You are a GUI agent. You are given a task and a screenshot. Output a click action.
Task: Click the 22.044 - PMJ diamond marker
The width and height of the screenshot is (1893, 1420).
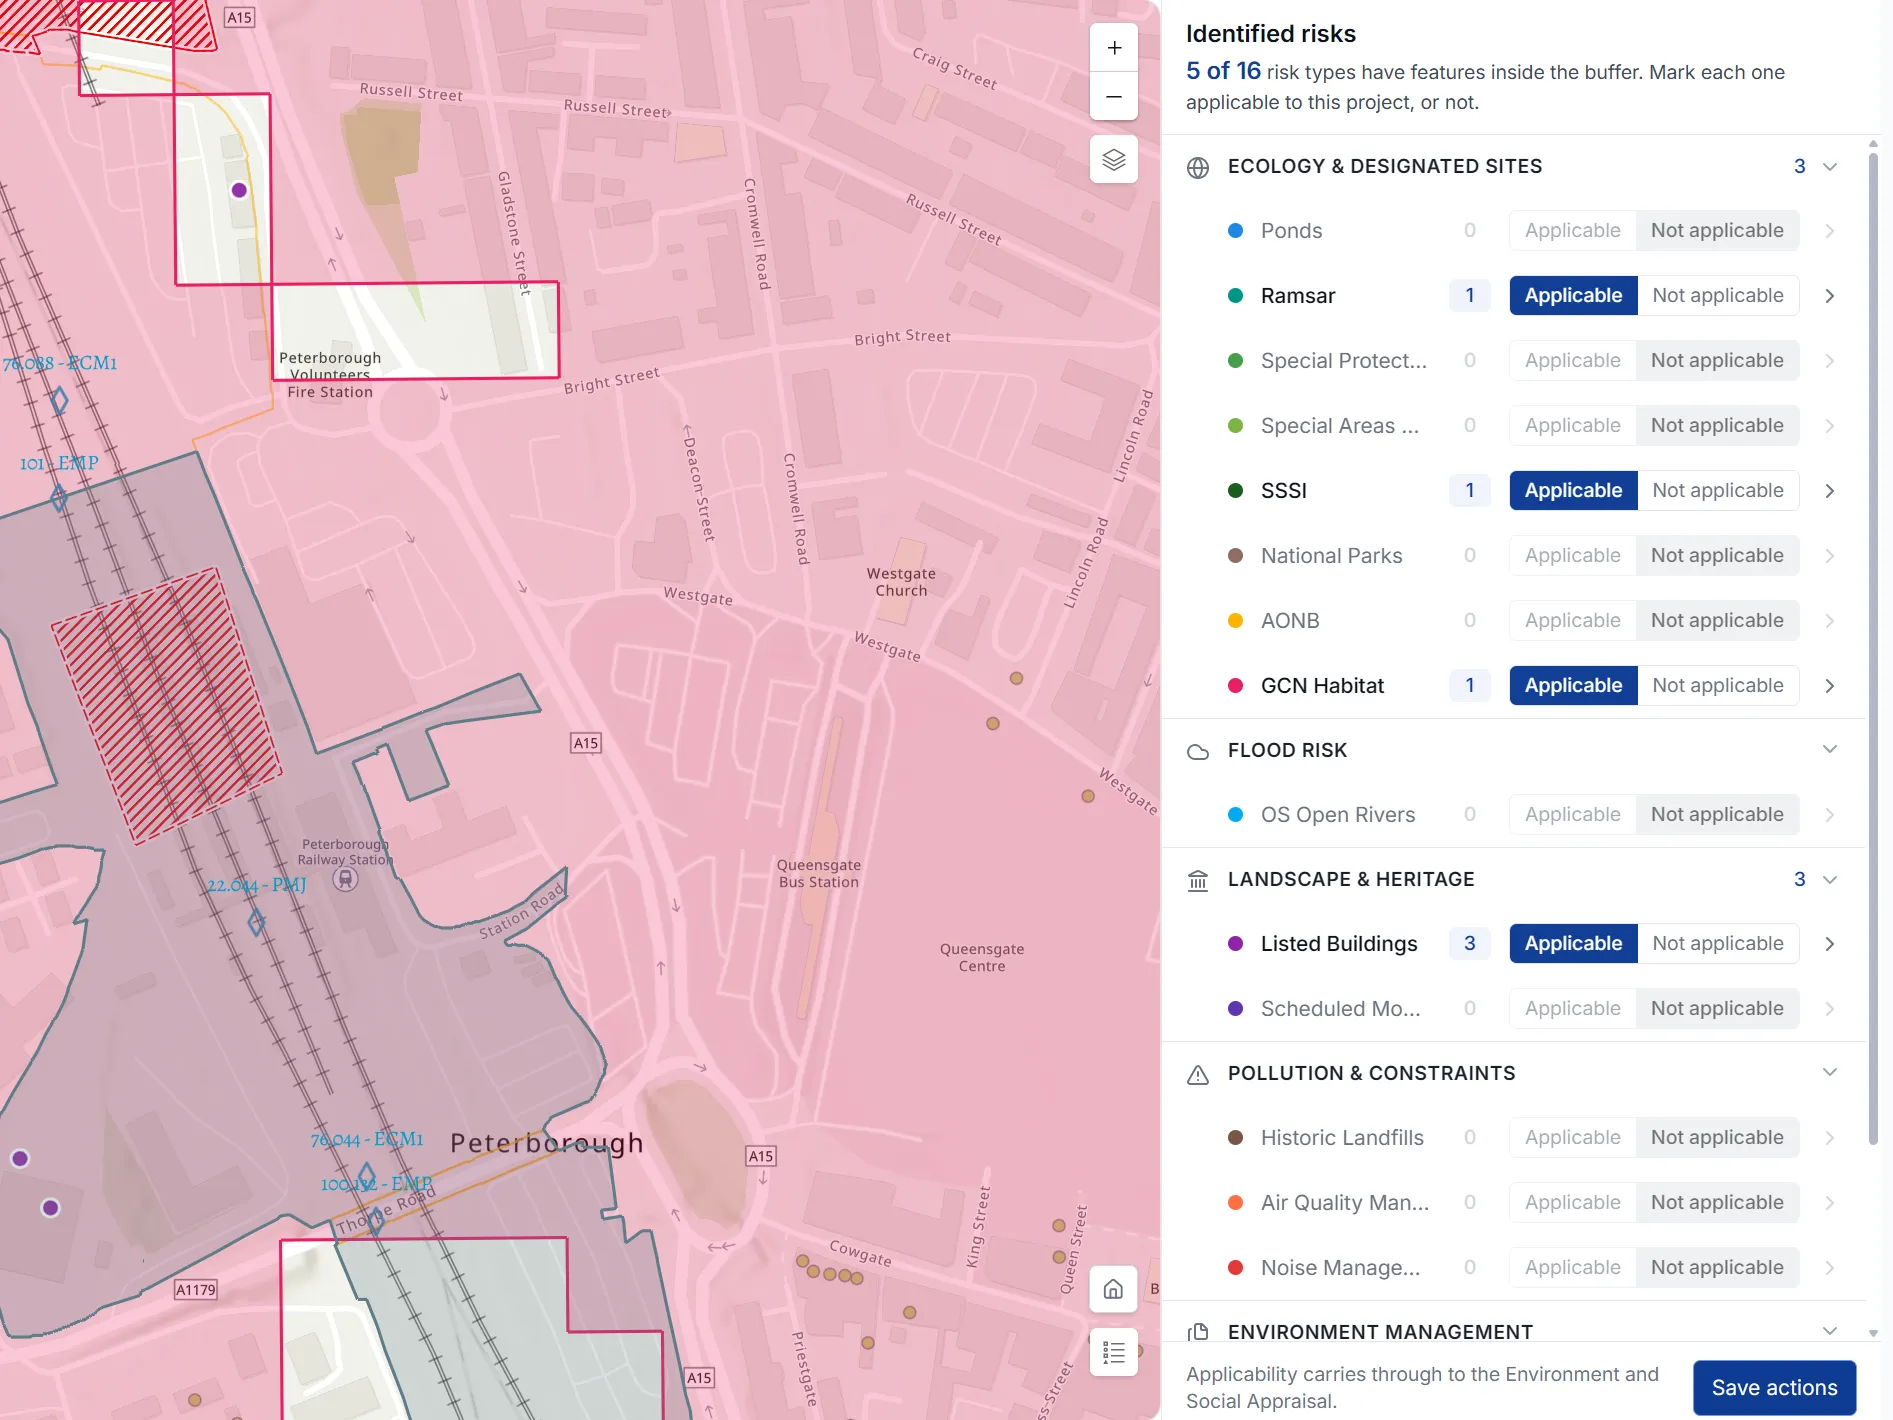click(257, 921)
